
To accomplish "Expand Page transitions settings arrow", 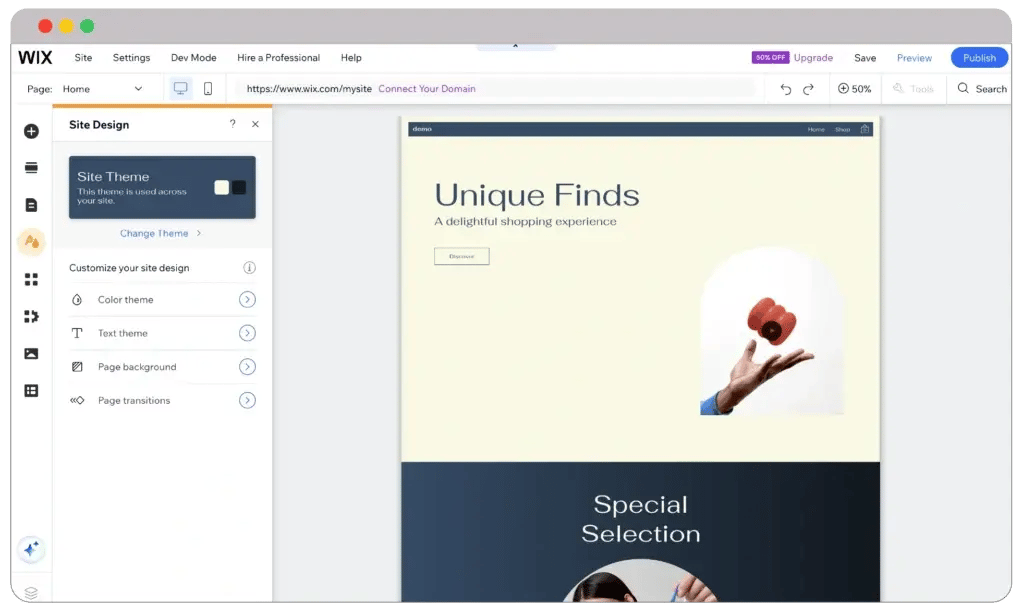I will tap(247, 400).
